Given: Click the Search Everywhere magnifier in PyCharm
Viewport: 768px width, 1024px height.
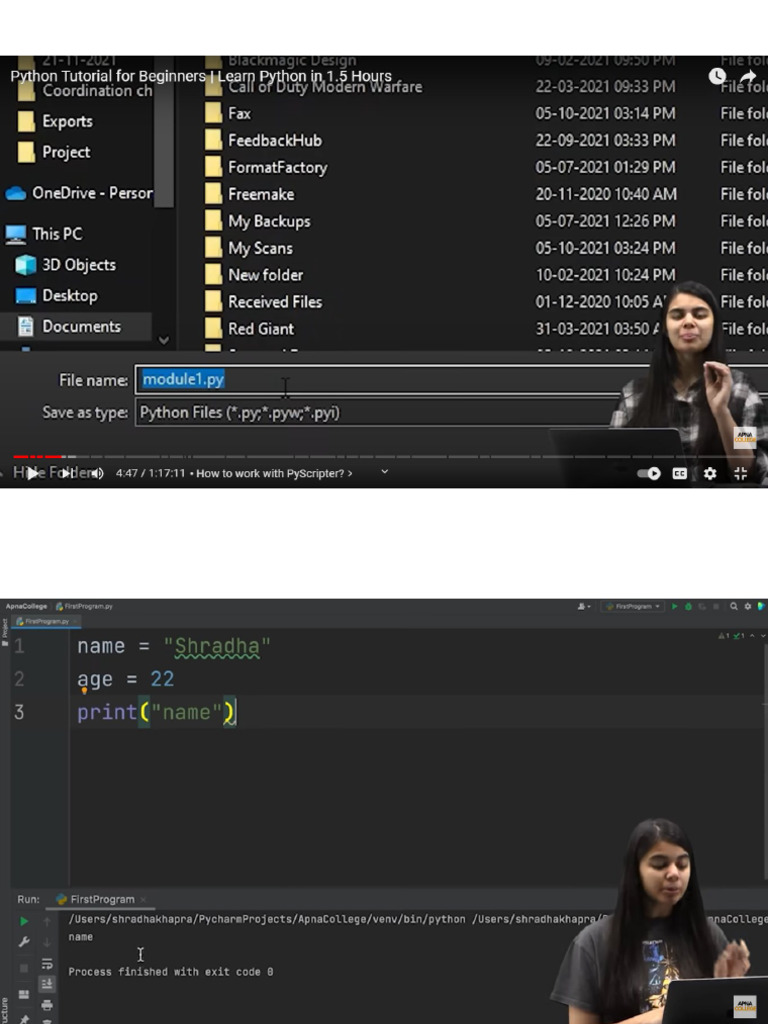Looking at the screenshot, I should pos(734,606).
